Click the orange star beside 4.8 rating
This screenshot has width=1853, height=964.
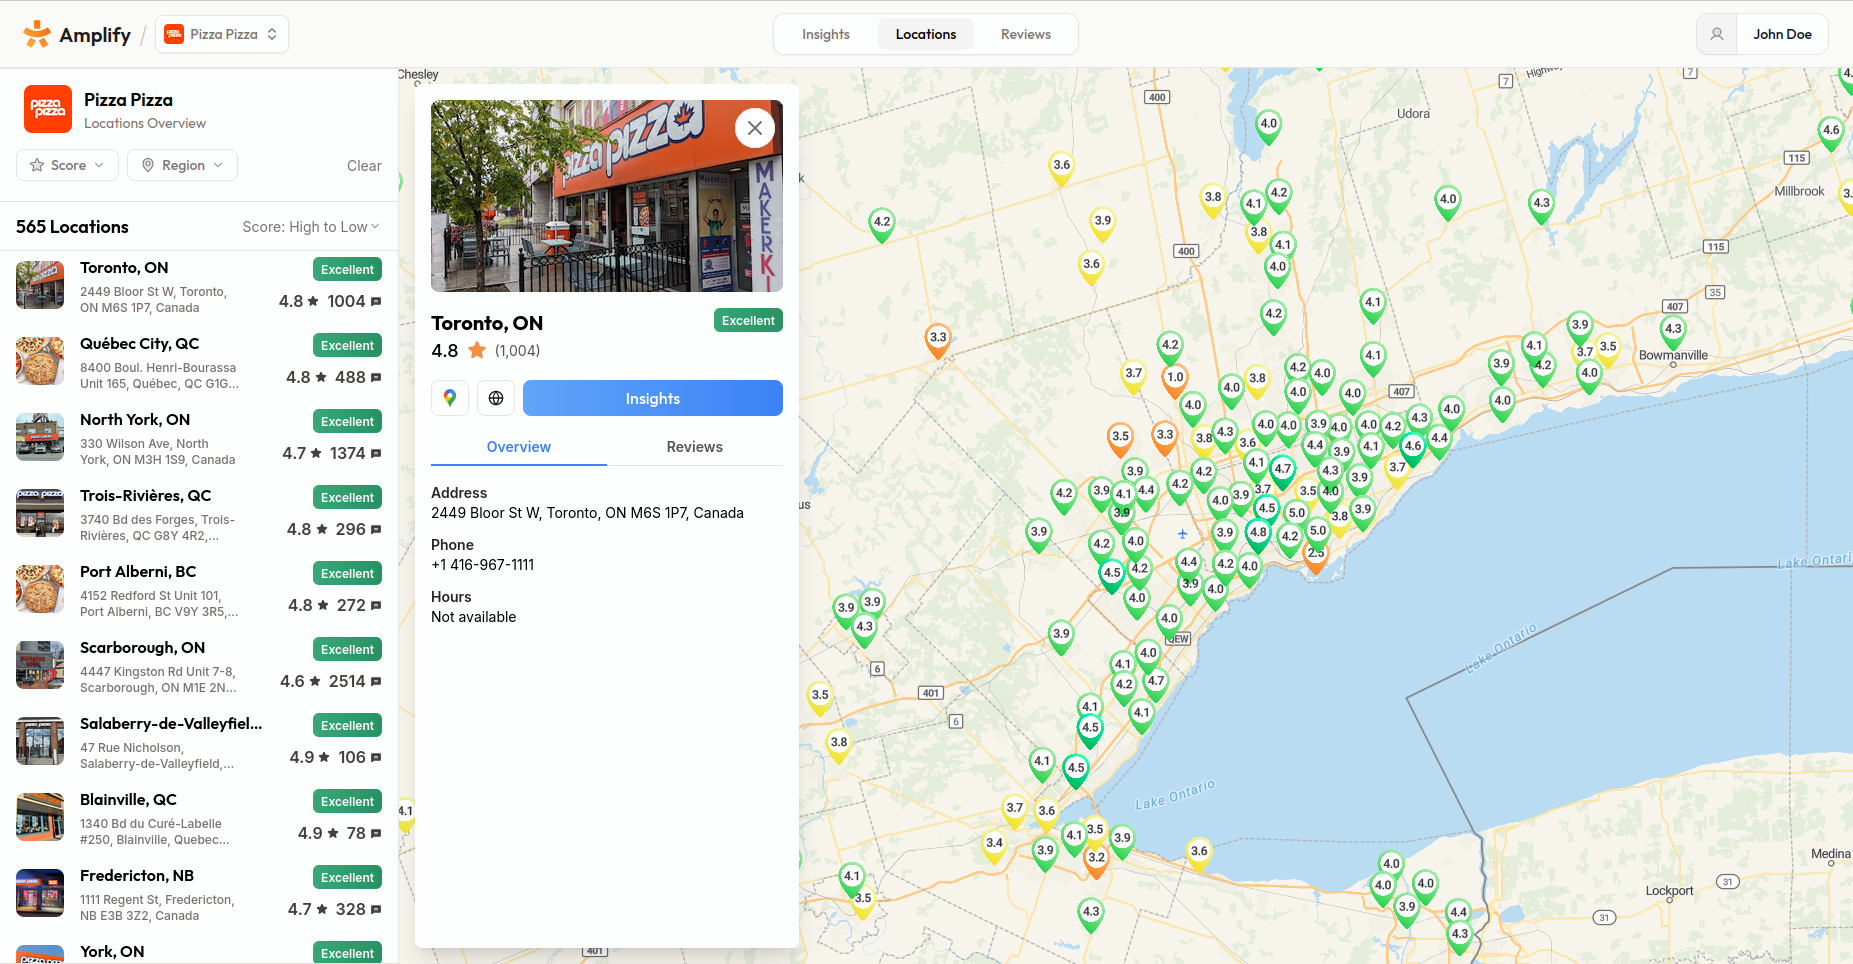[477, 350]
